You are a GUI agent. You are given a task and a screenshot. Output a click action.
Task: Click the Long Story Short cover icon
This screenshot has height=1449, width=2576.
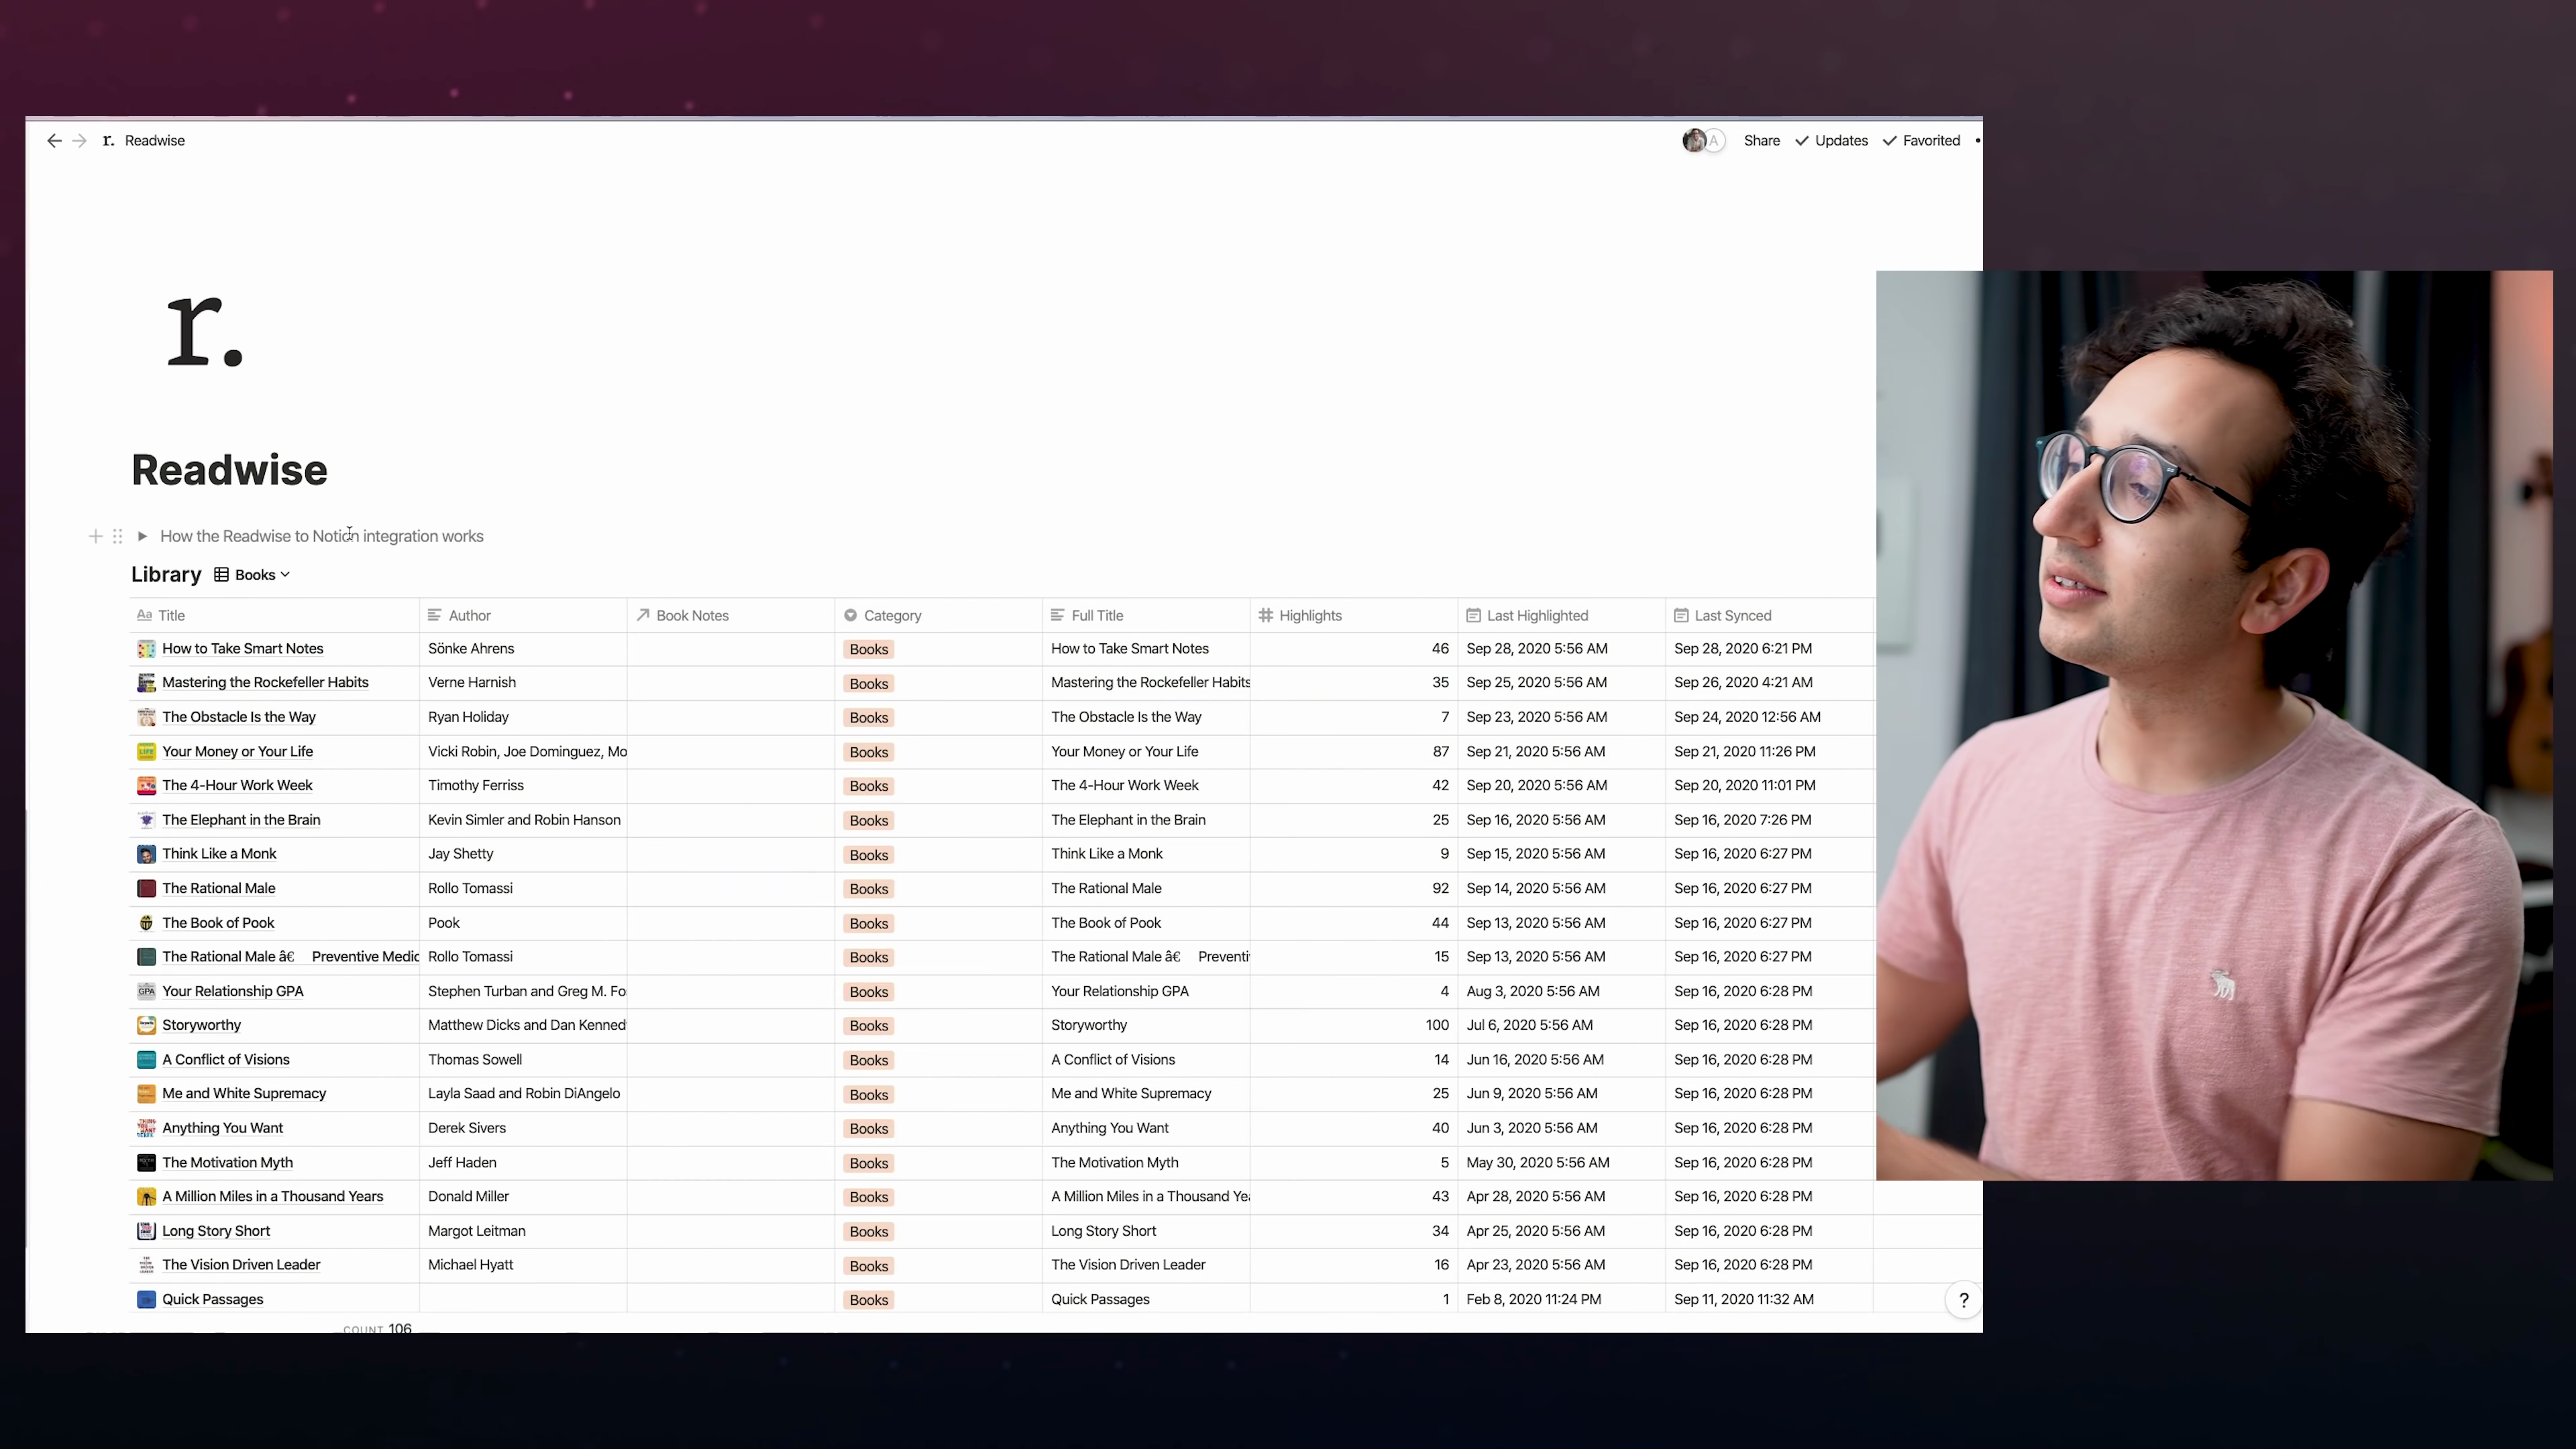146,1231
